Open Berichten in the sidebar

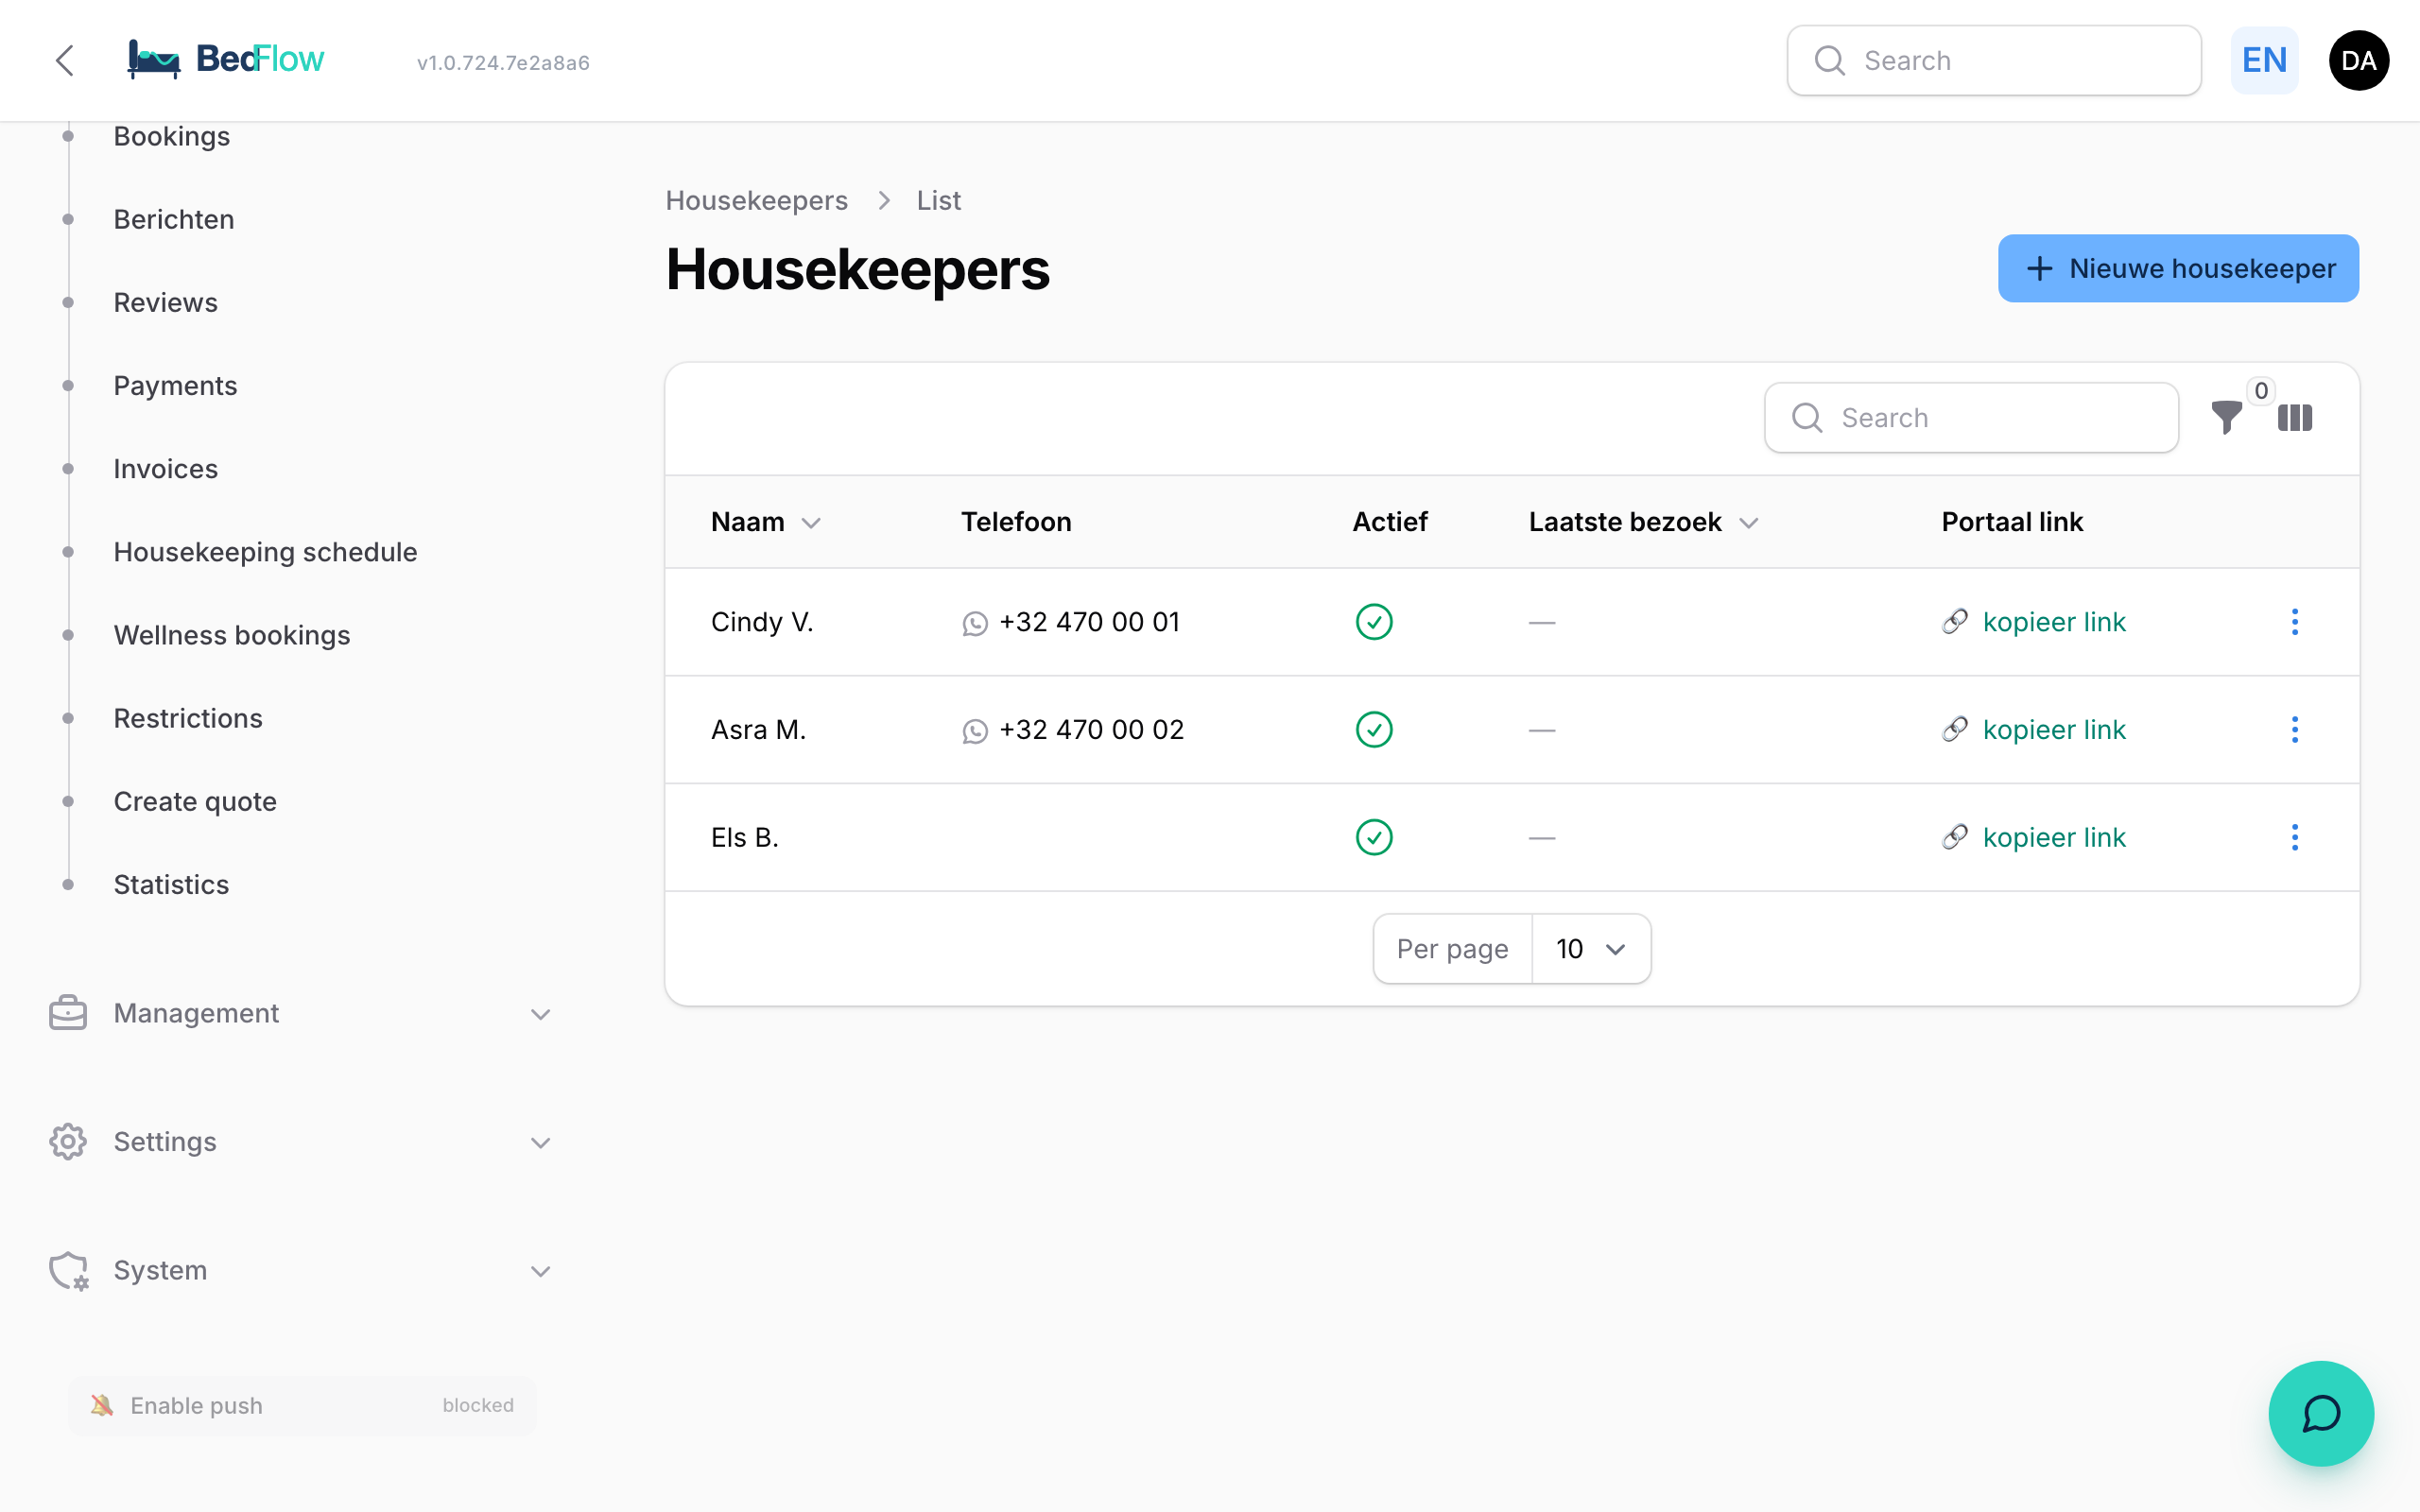[174, 219]
